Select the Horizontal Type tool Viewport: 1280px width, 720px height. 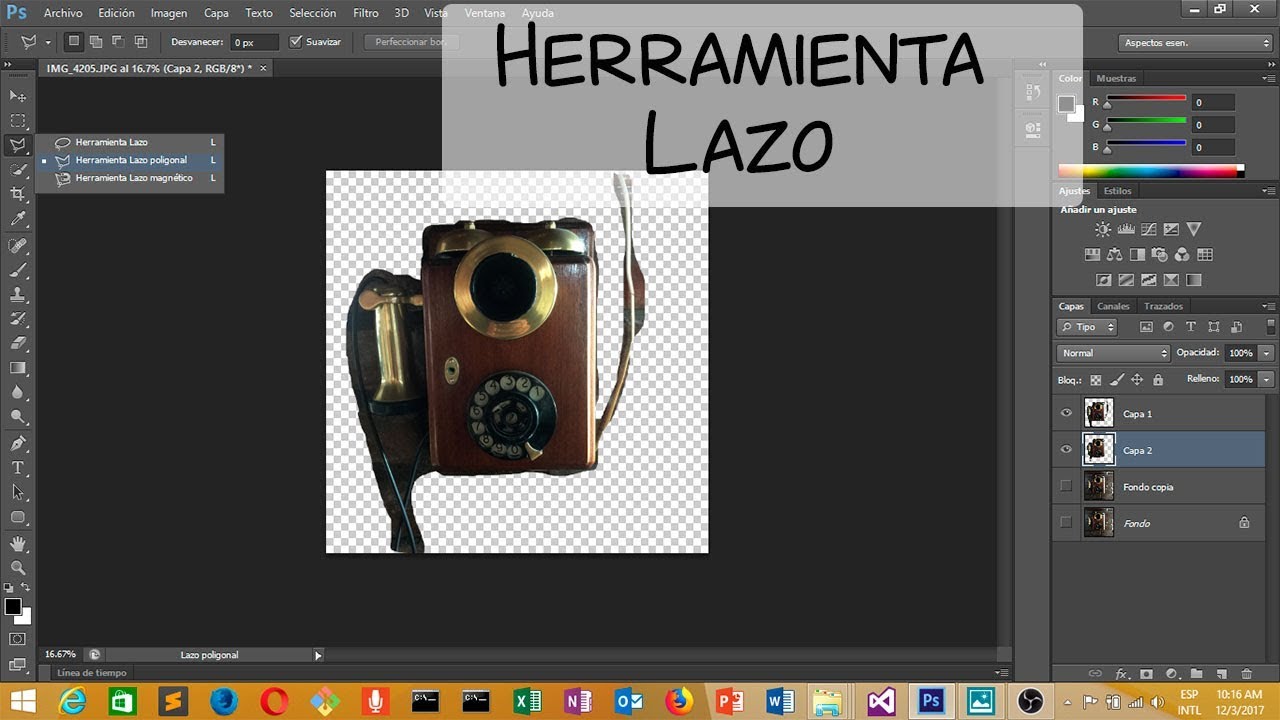point(18,468)
